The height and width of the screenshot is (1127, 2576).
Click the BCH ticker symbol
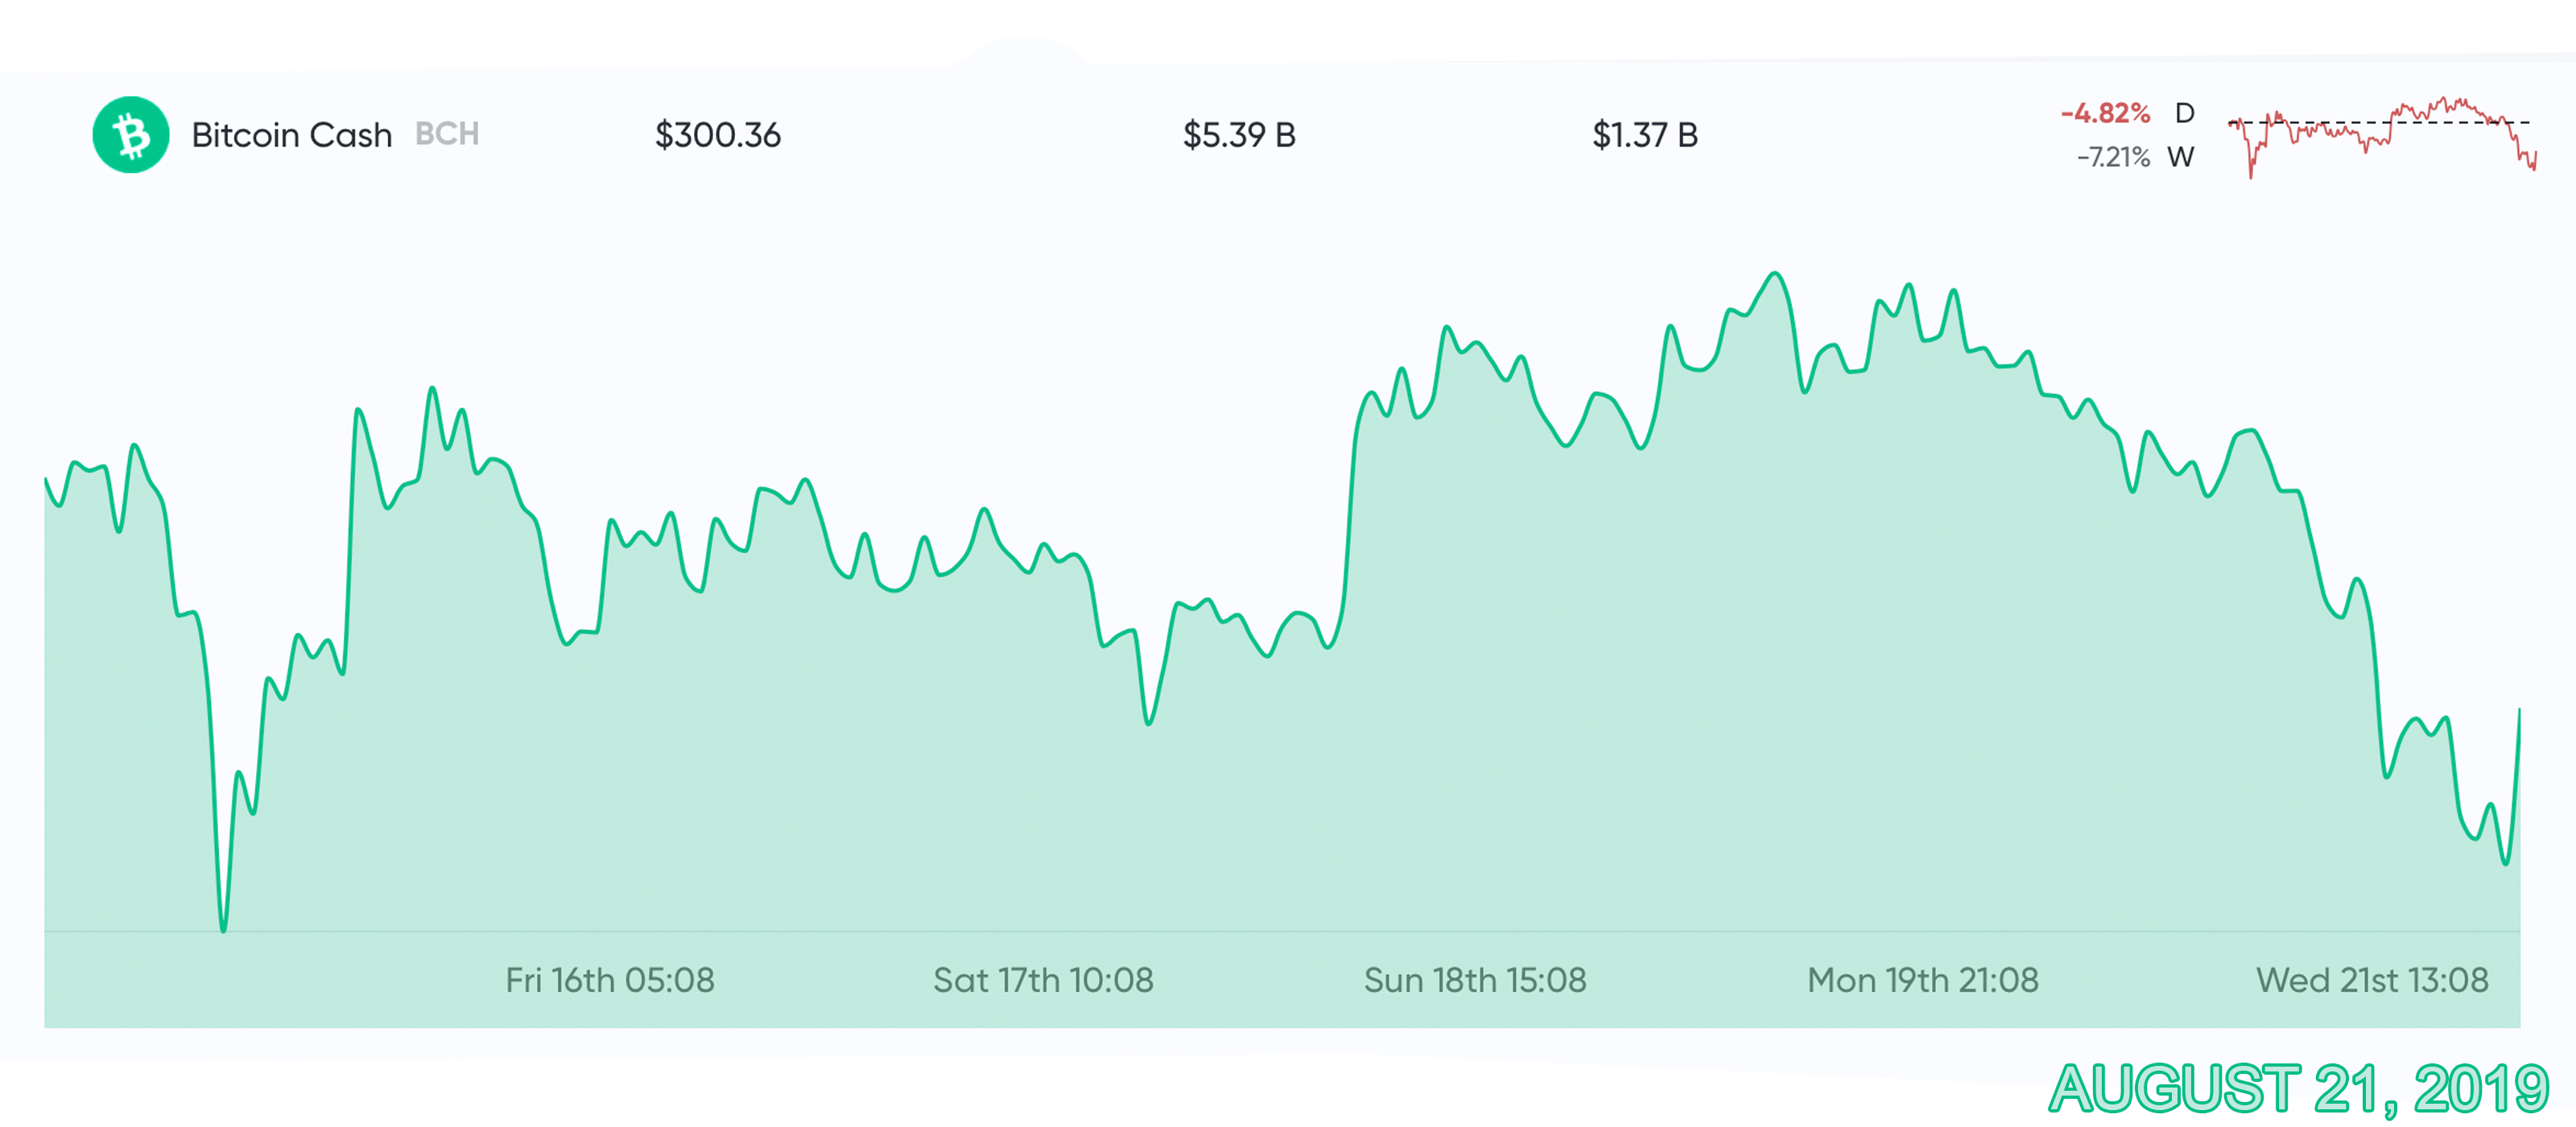coord(447,134)
